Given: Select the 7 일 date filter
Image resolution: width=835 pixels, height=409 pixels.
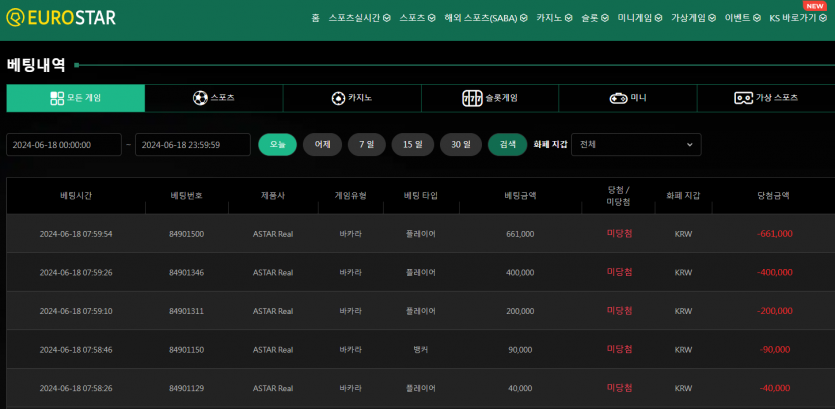Looking at the screenshot, I should click(x=366, y=144).
